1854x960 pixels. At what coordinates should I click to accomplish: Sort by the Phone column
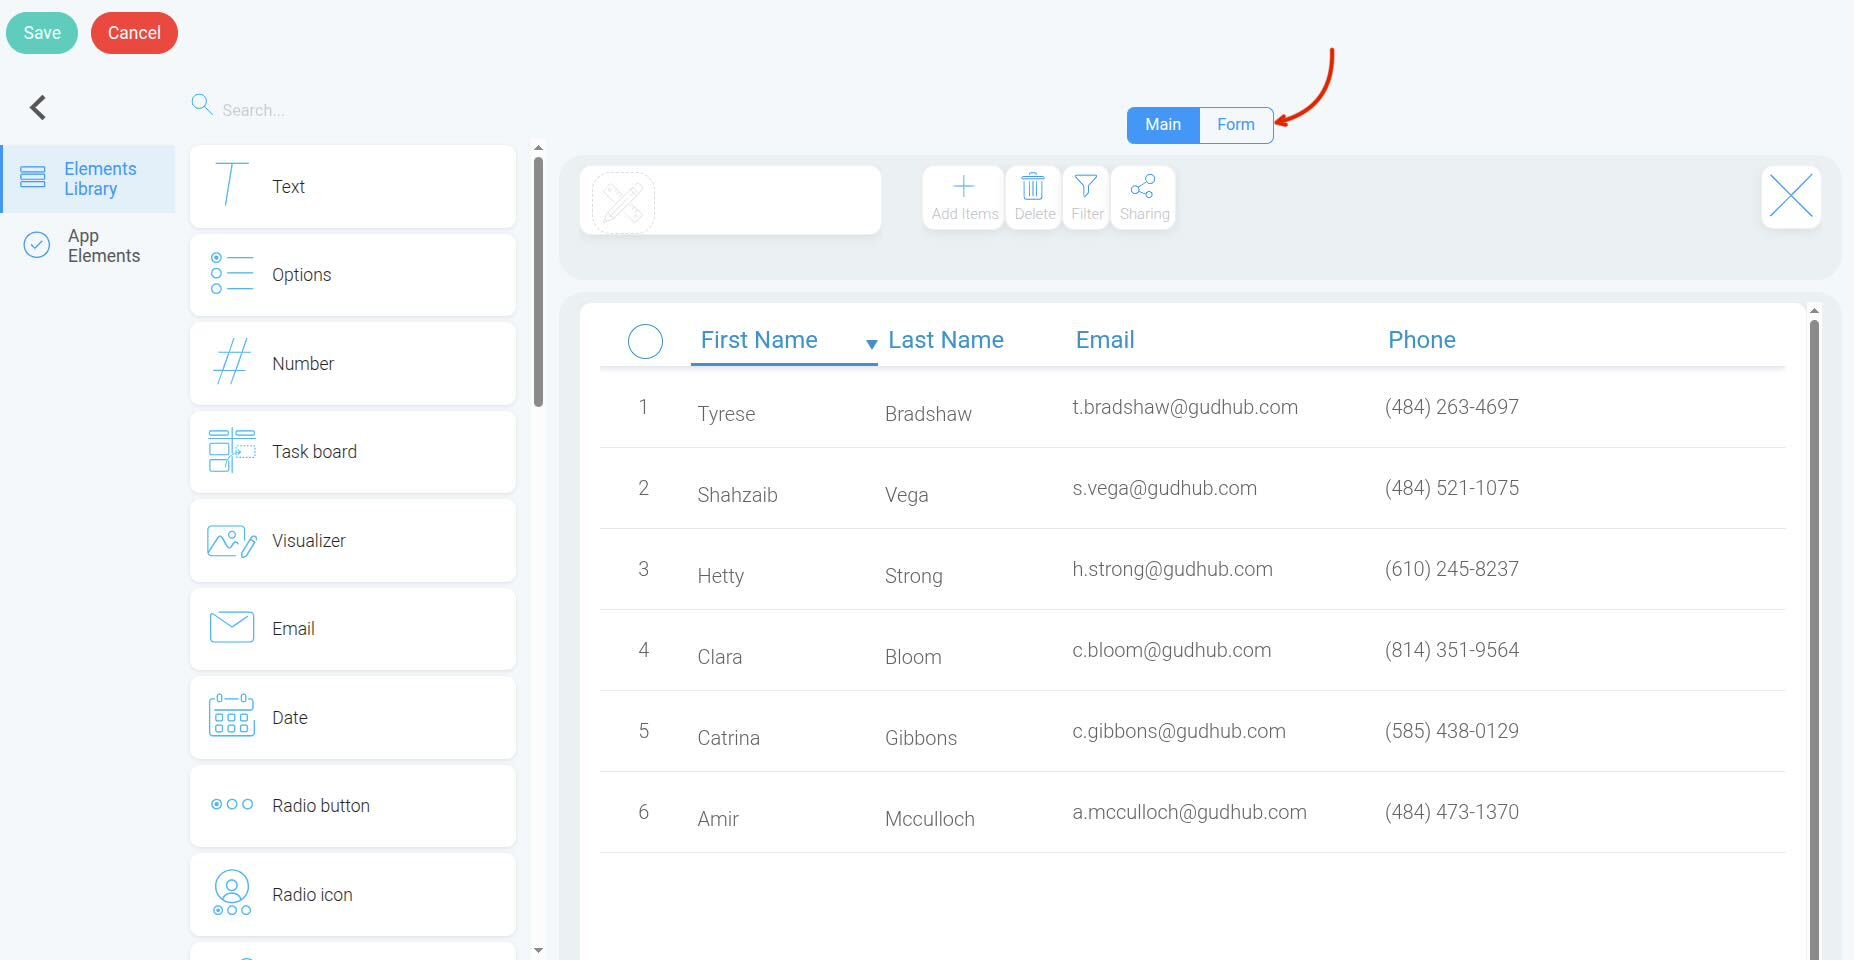click(1422, 340)
